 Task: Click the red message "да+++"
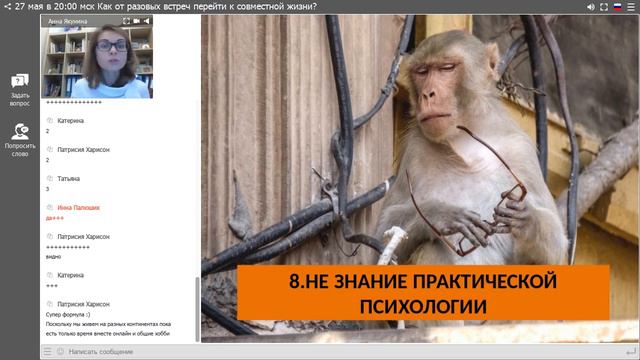click(x=55, y=218)
